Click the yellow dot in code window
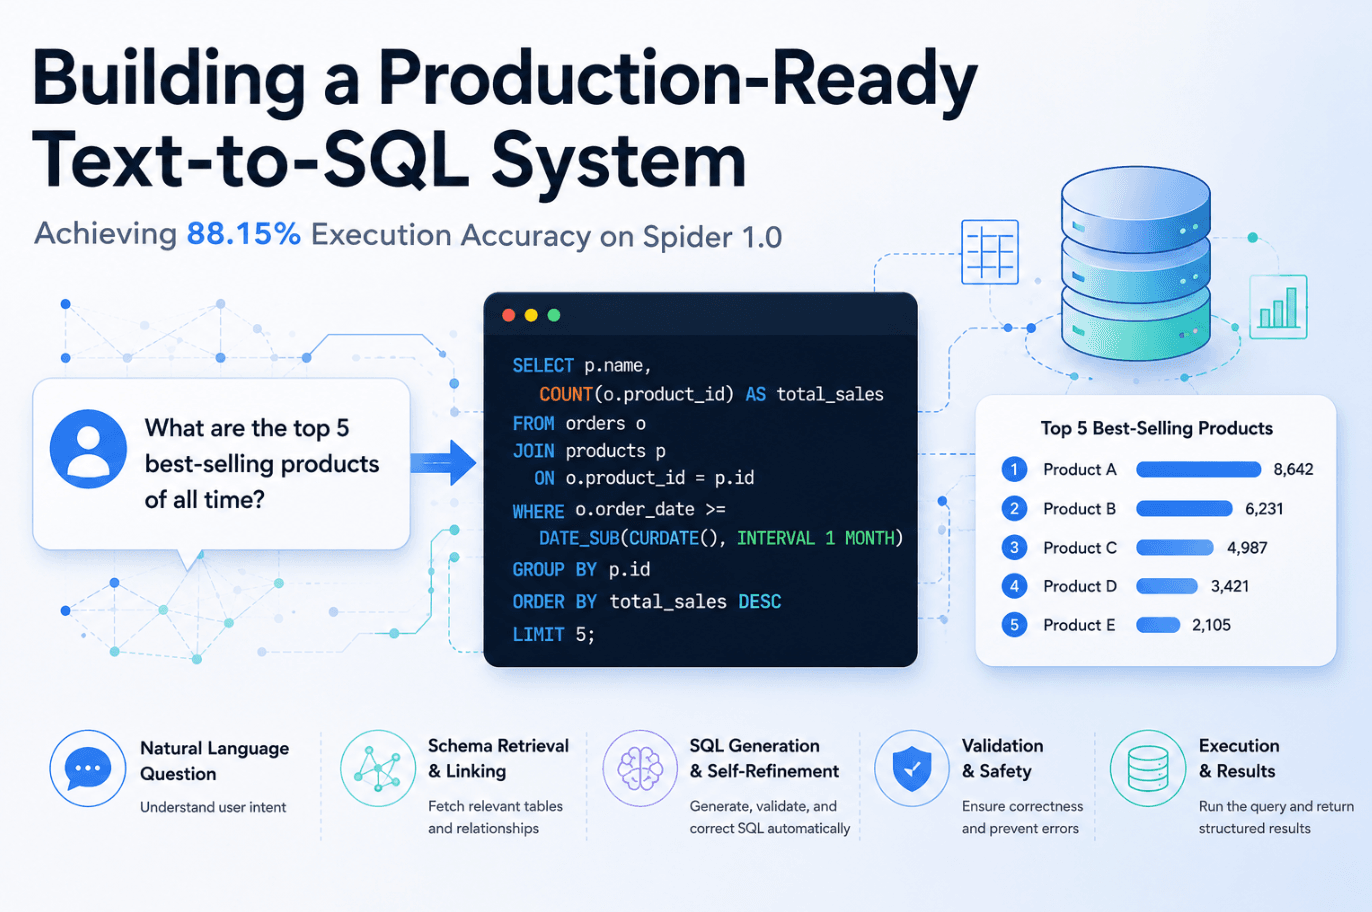The width and height of the screenshot is (1372, 912). pos(531,315)
